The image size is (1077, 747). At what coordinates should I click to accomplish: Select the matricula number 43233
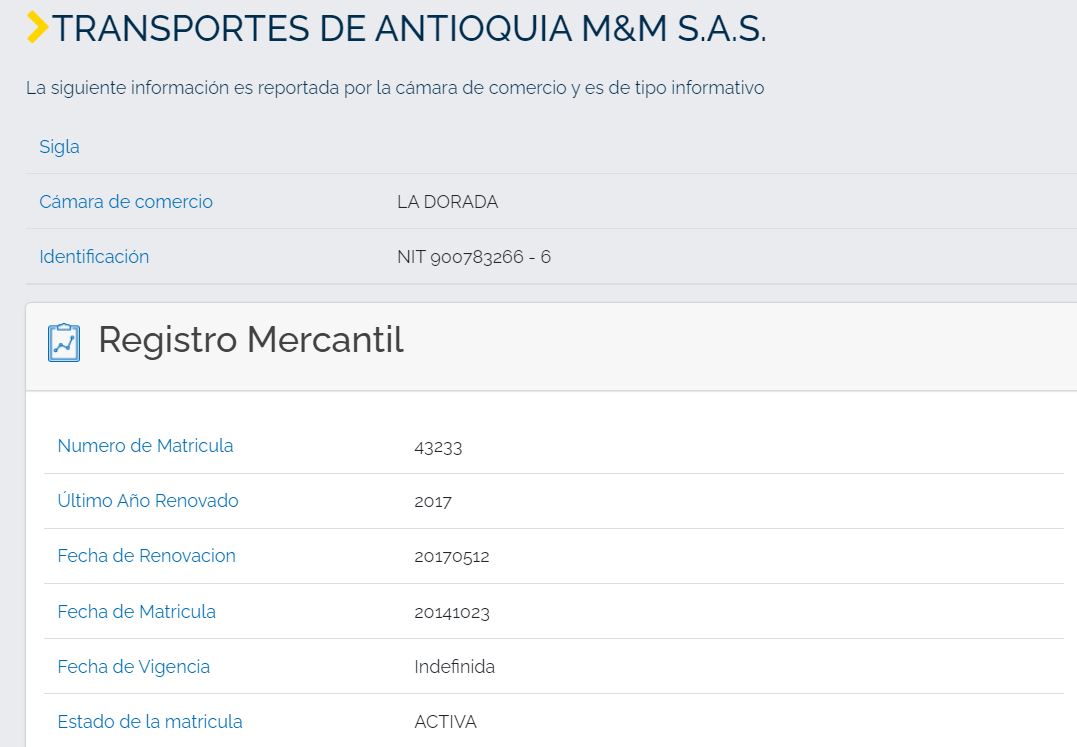point(438,447)
